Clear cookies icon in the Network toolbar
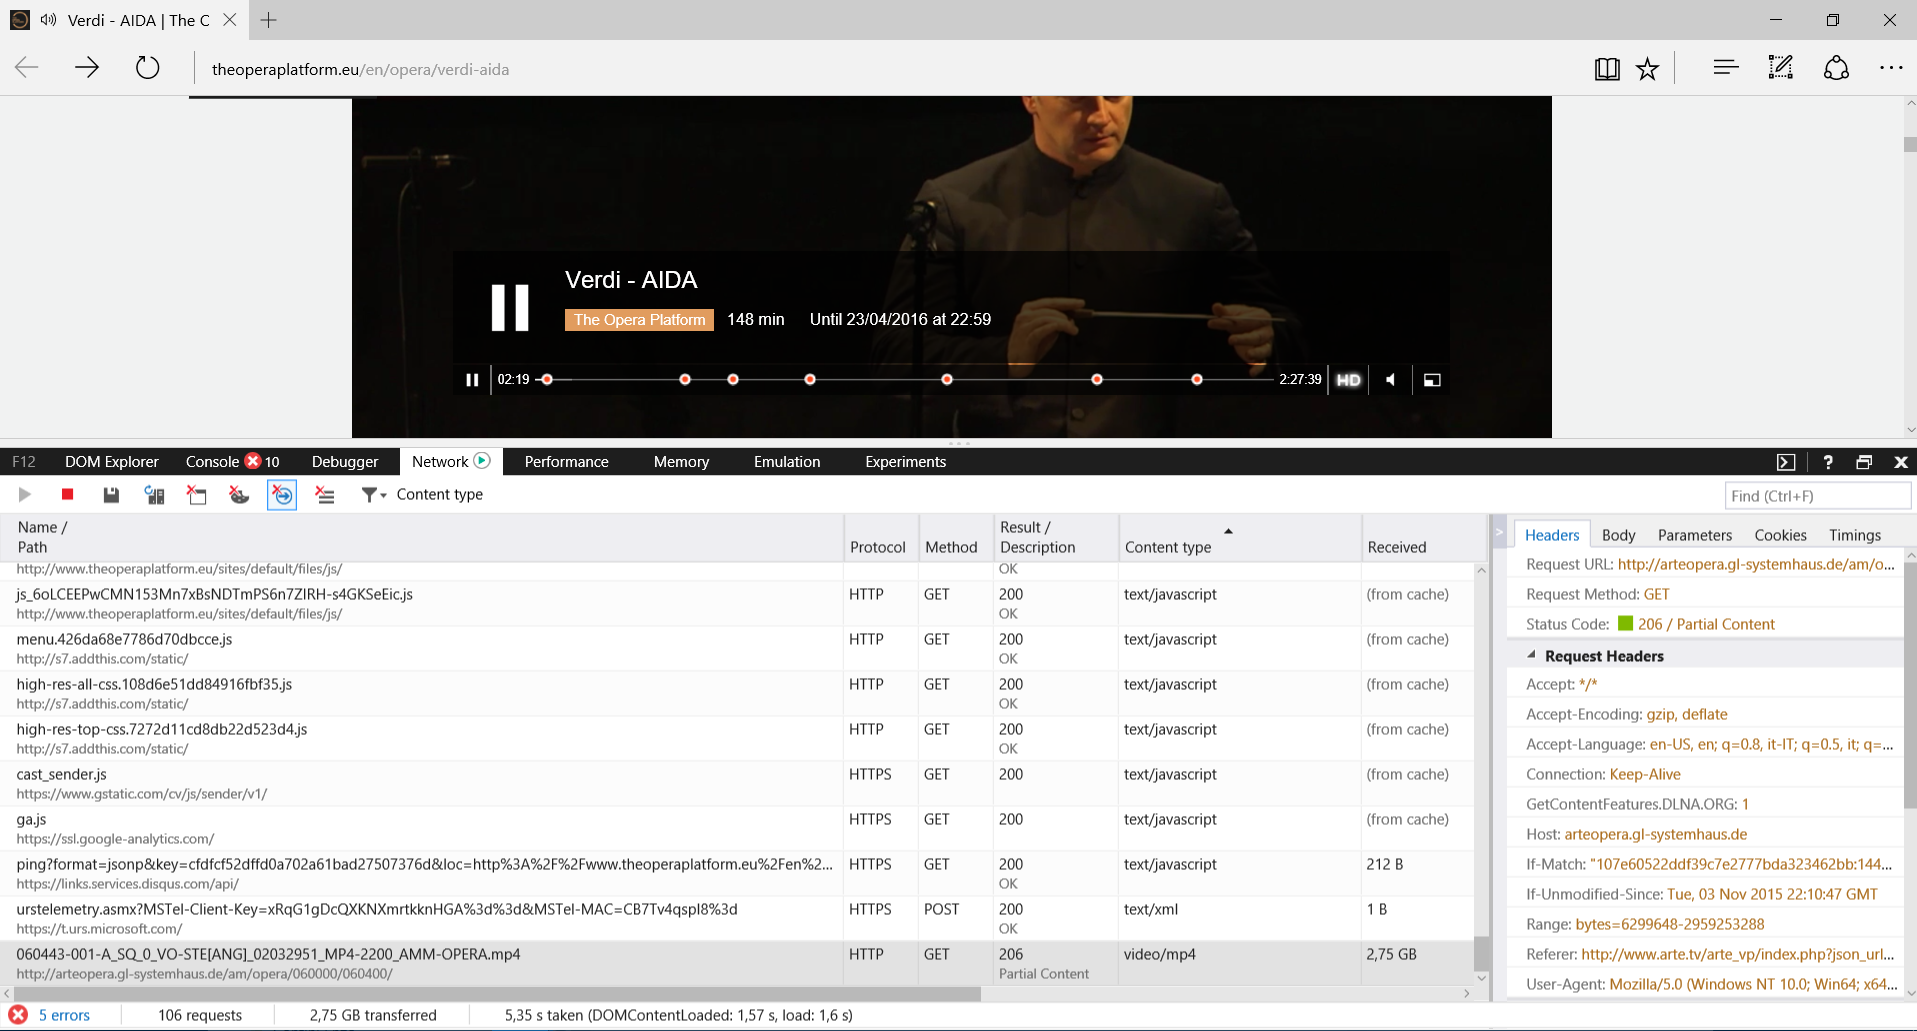Viewport: 1917px width, 1031px height. pyautogui.click(x=239, y=495)
